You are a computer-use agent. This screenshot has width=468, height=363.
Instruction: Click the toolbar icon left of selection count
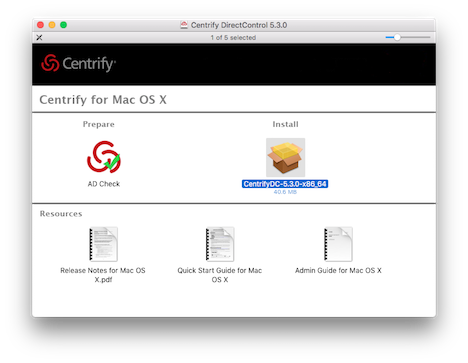(39, 37)
